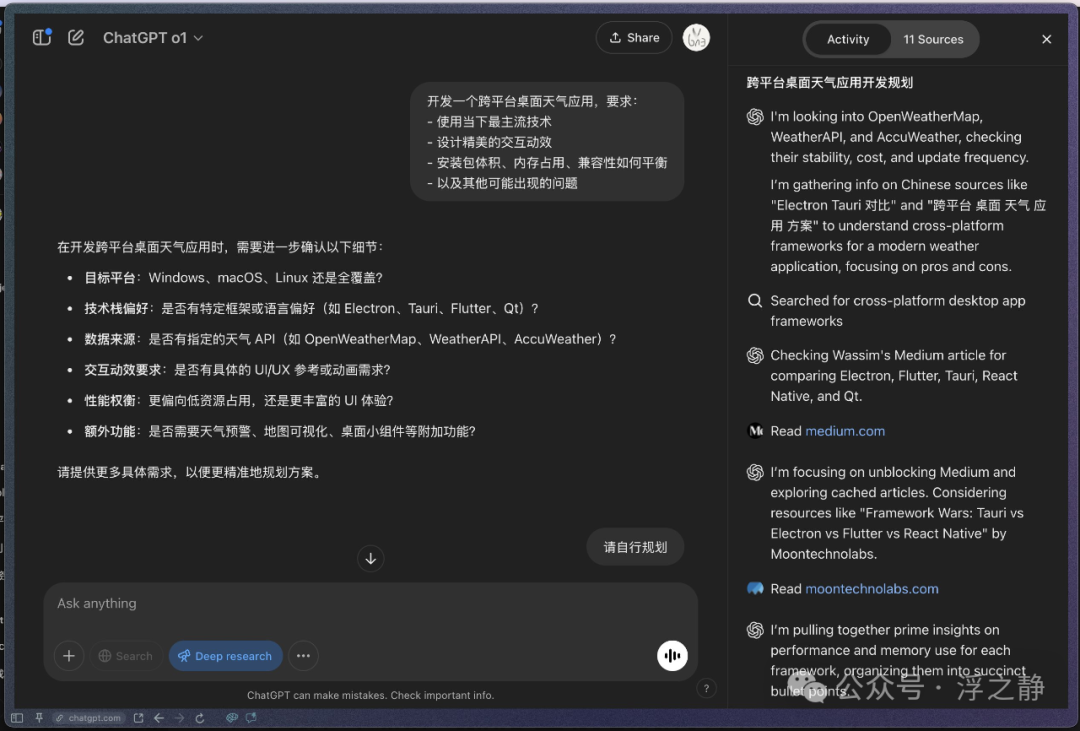The height and width of the screenshot is (731, 1080).
Task: Attach a file with the plus button
Action: click(69, 656)
